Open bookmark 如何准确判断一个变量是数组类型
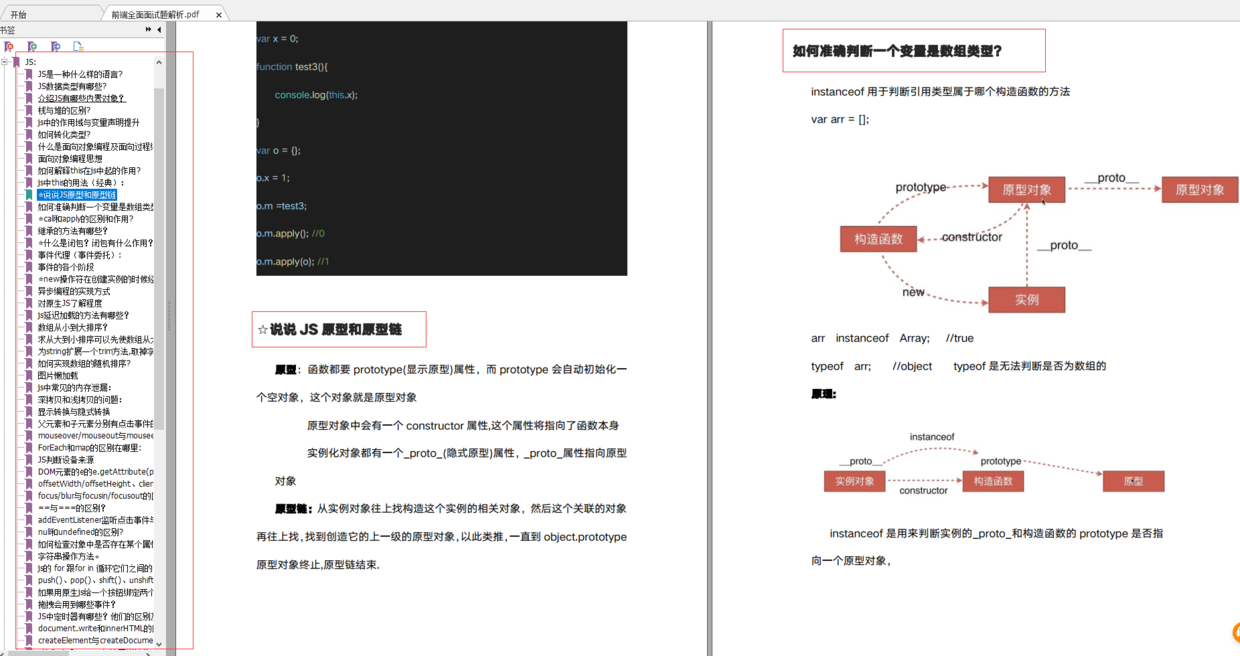Image resolution: width=1240 pixels, height=656 pixels. pos(96,207)
